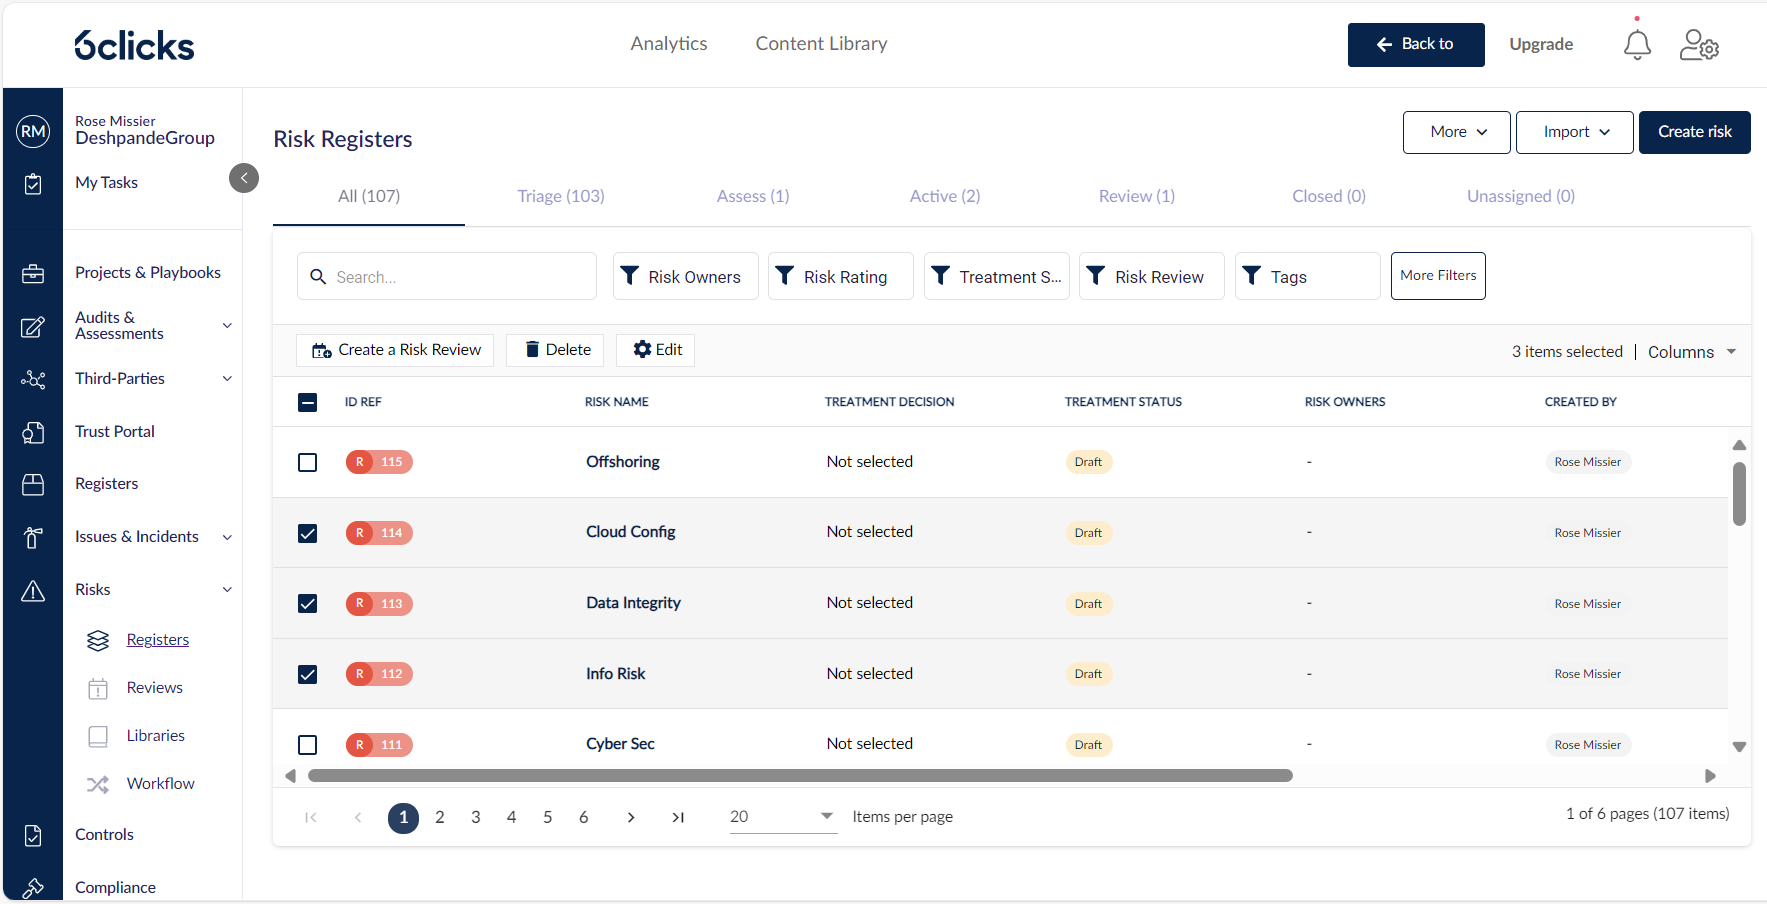
Task: Switch to the Triage (103) tab
Action: pos(560,196)
